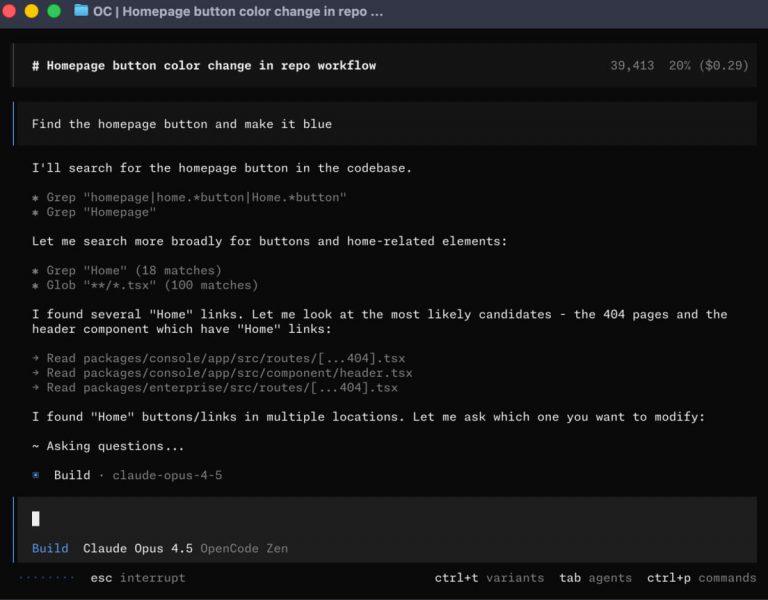Click the asterisk before Glob "**/*.tsx"

click(36, 285)
